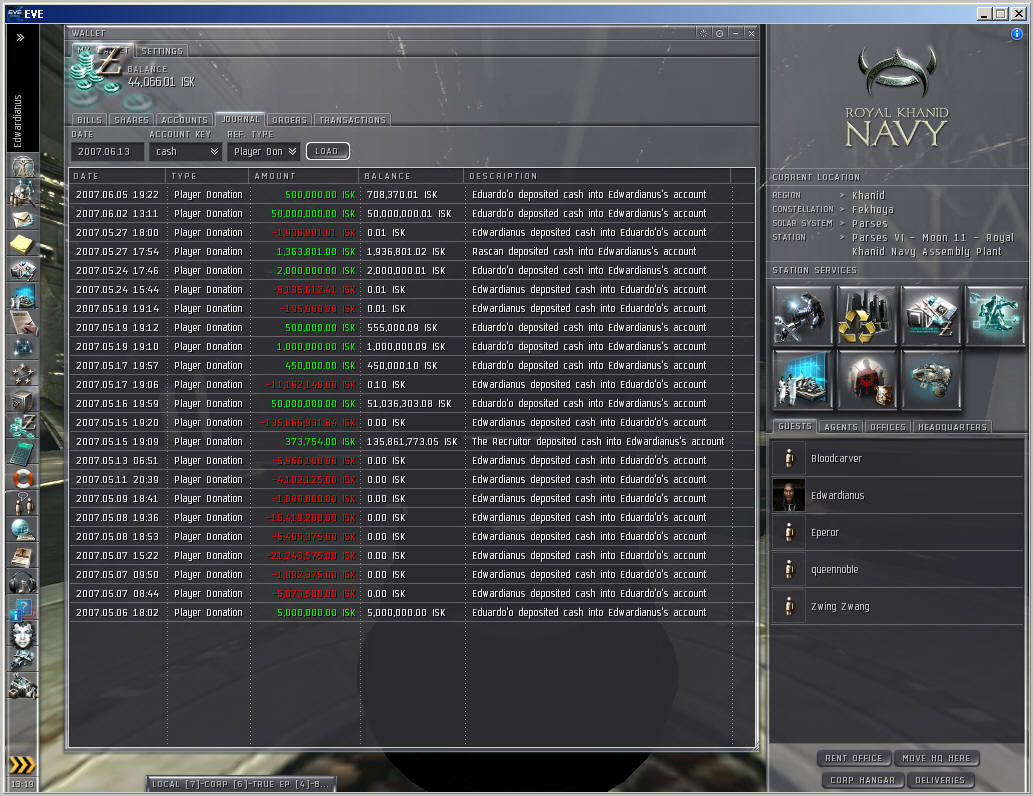The image size is (1033, 796).
Task: Expand sidebar with double-chevron icon
Action: click(20, 38)
